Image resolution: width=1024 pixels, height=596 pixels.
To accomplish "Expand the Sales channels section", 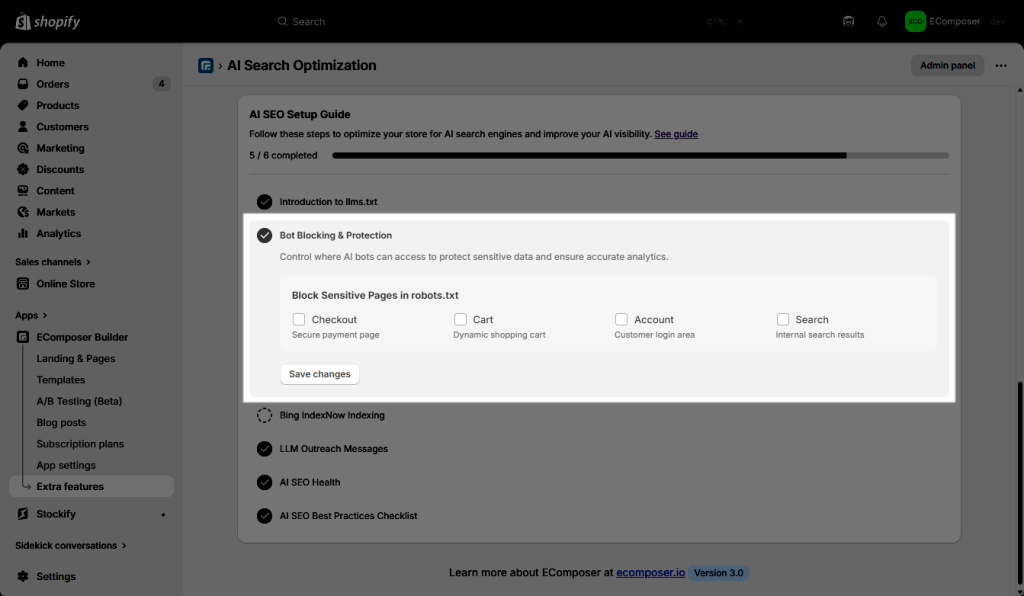I will pyautogui.click(x=53, y=262).
